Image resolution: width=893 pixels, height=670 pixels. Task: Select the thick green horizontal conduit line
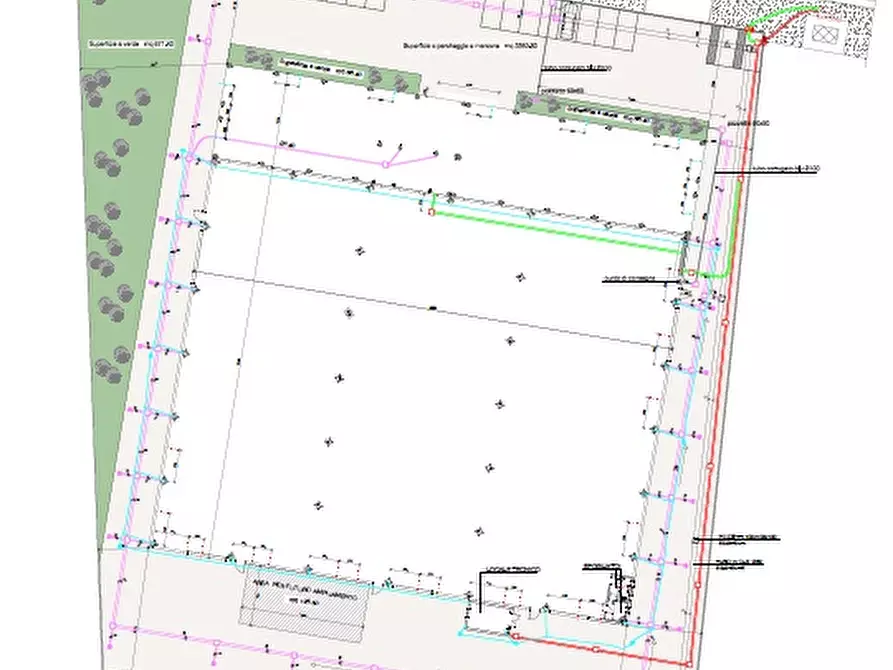click(560, 230)
